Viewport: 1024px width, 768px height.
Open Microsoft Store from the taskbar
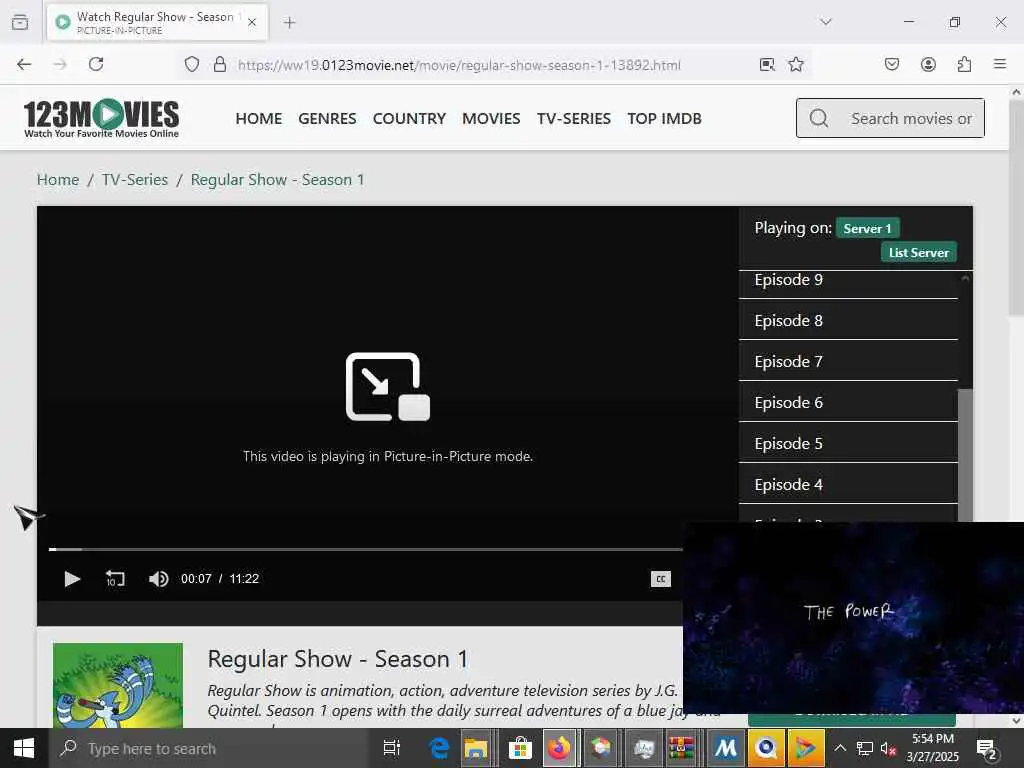520,748
